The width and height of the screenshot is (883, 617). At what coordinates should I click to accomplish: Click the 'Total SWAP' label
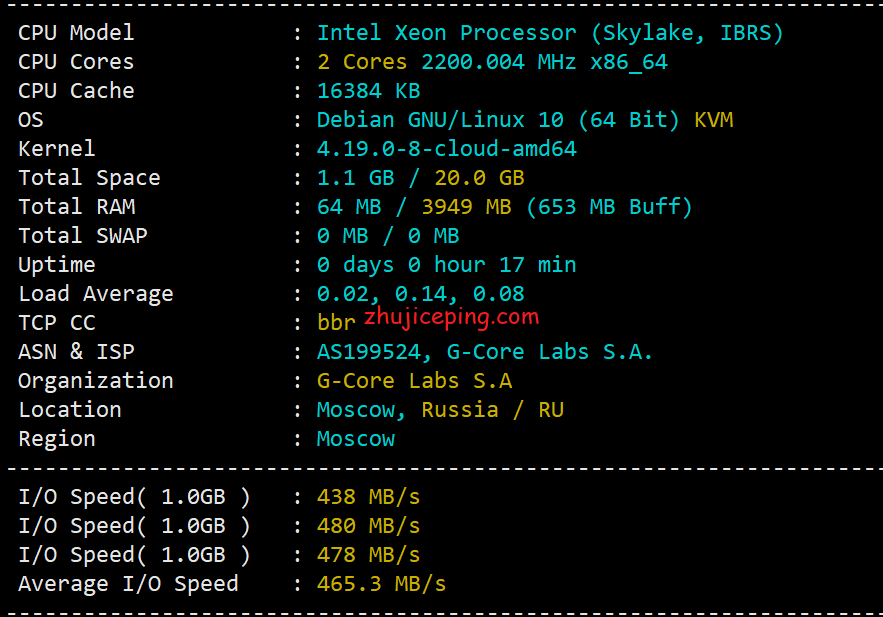click(x=83, y=236)
